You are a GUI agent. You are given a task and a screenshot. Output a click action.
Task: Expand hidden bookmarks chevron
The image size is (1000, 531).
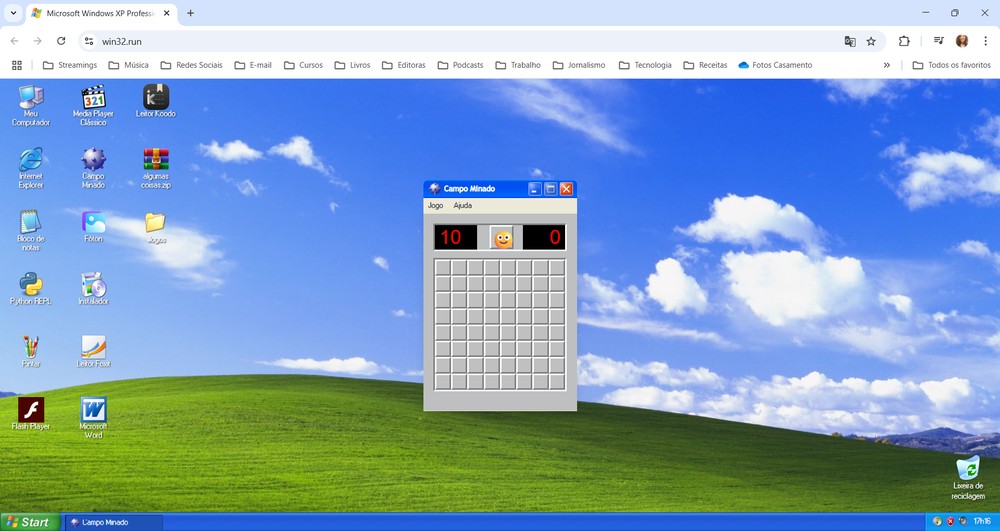tap(886, 65)
